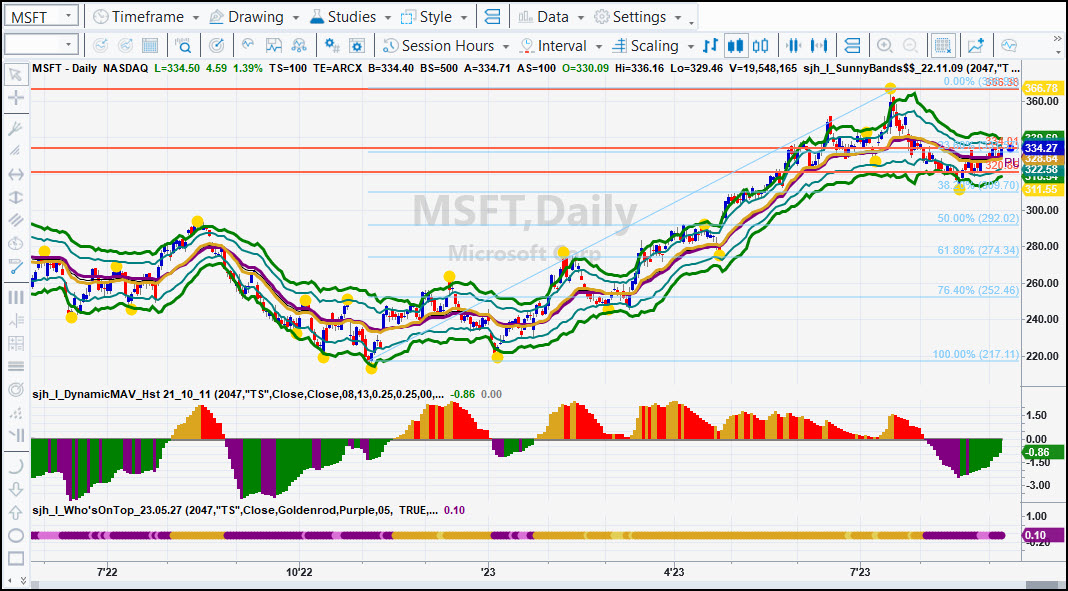Open the MSFT symbol dropdown
This screenshot has height=591, width=1068.
(69, 16)
